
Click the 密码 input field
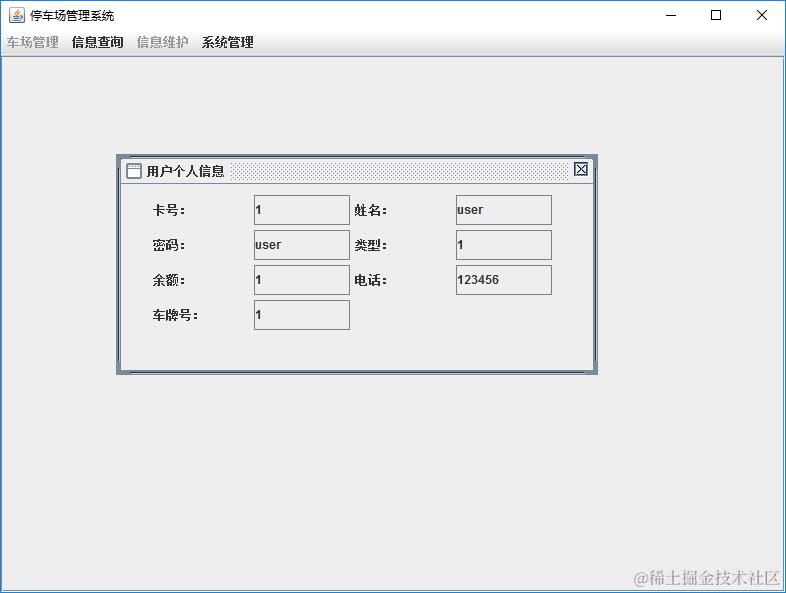tap(302, 245)
